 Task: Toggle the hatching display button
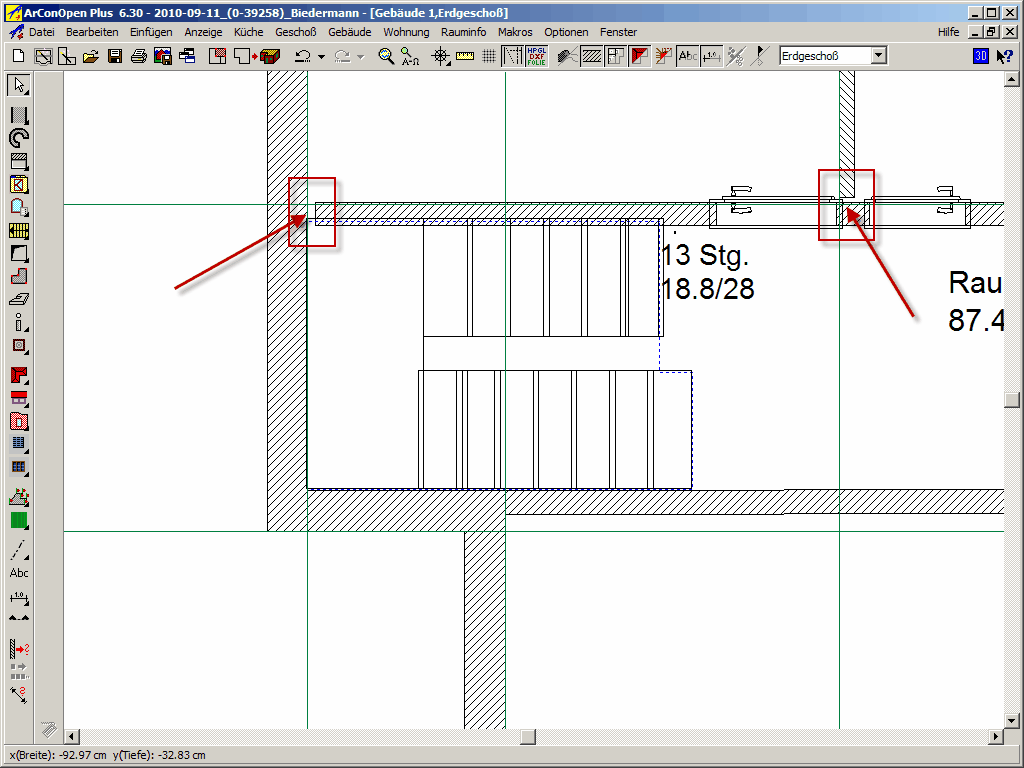click(x=591, y=56)
